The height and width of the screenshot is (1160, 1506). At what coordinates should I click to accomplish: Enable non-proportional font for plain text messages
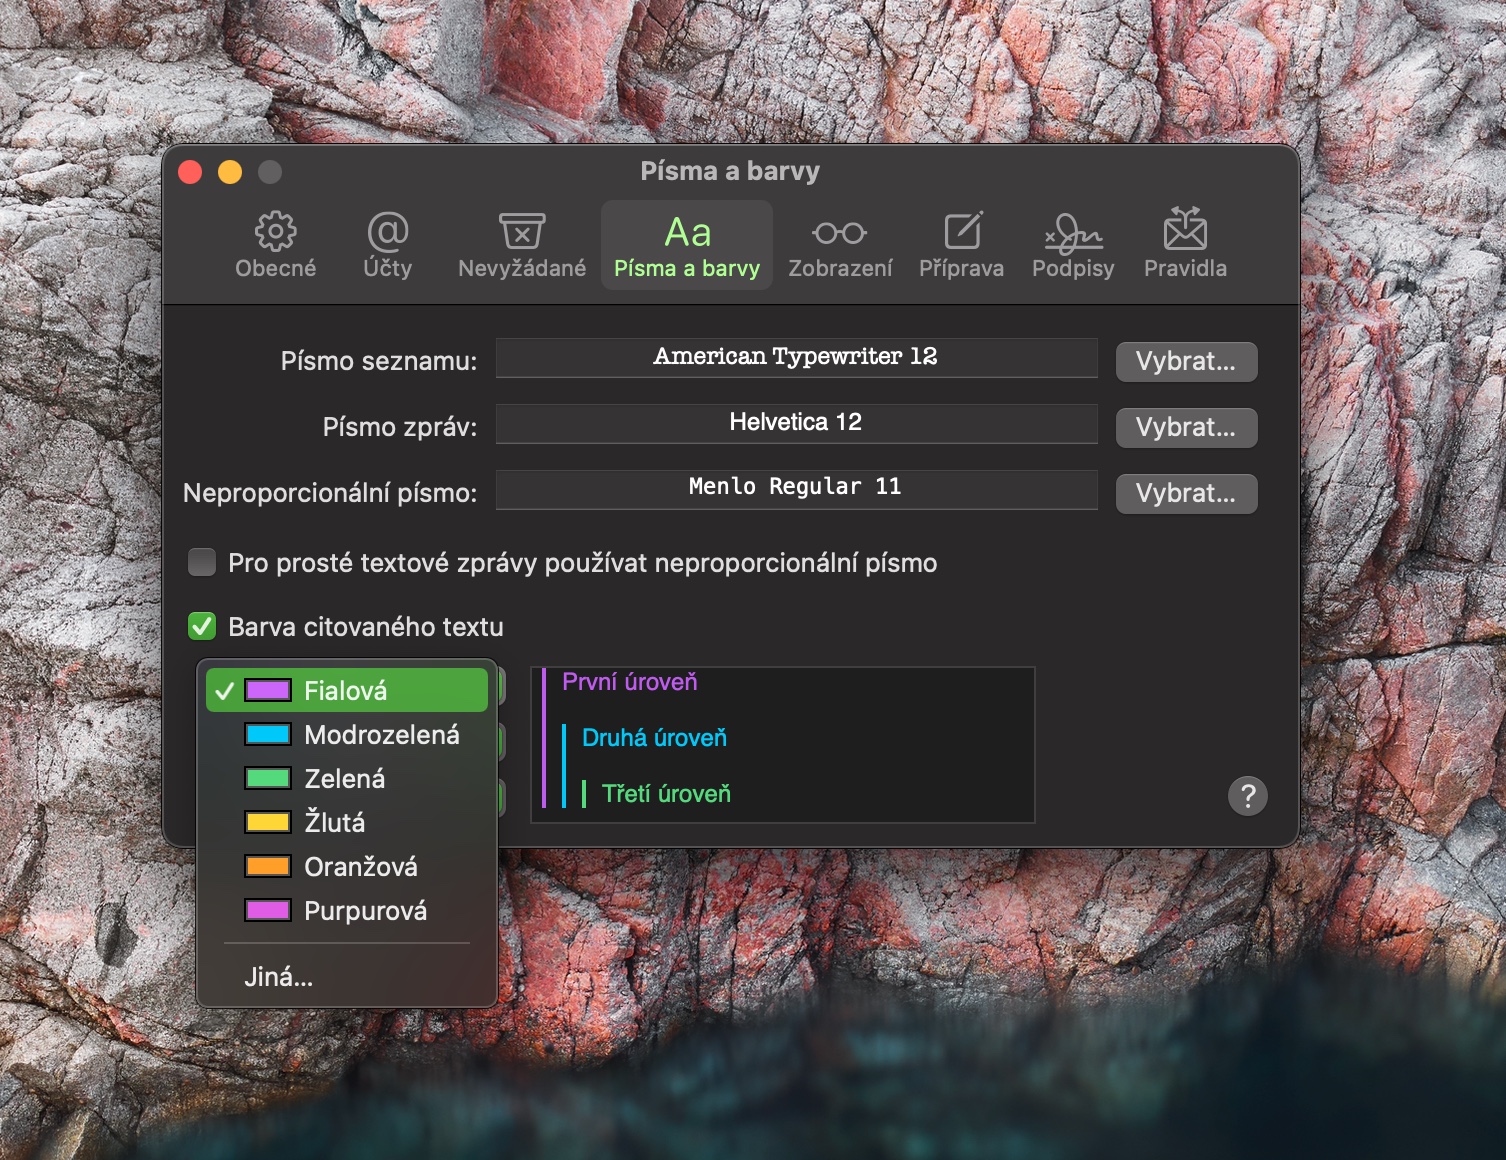202,562
